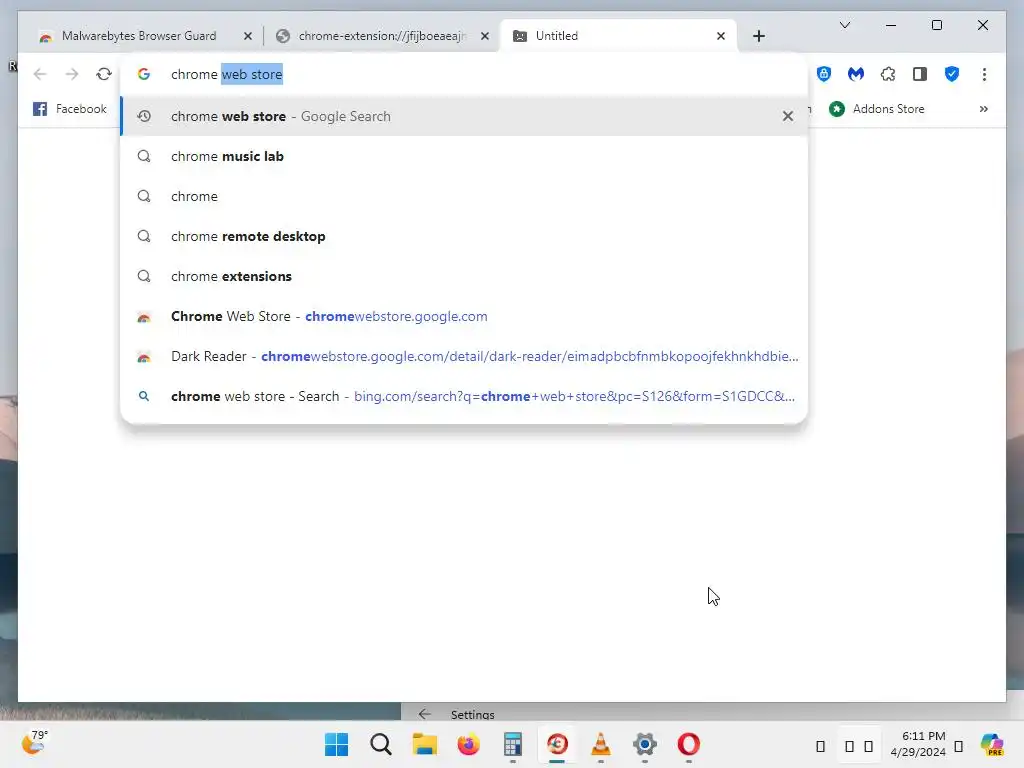Open the Addons Store bookmark
1024x768 pixels.
coord(877,109)
